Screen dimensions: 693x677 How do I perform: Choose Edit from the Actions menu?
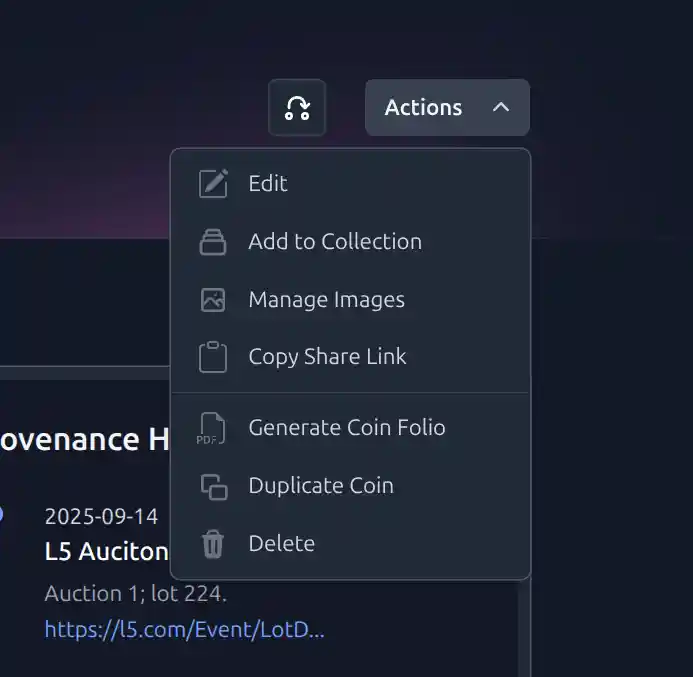[x=268, y=184]
